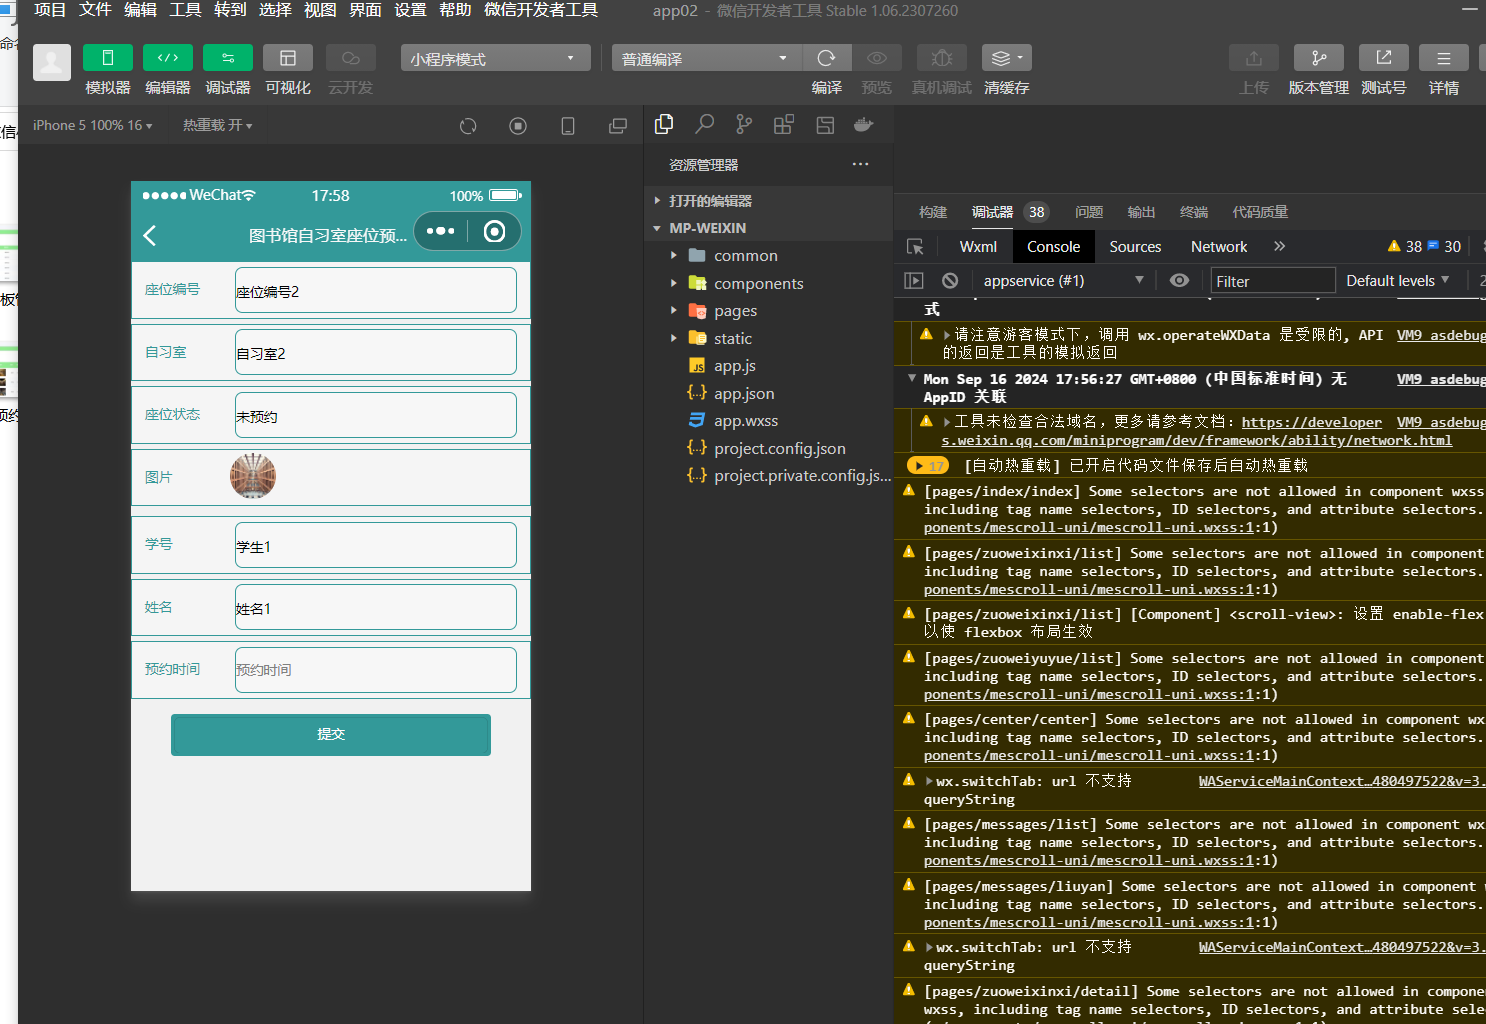Toggle the Debugger panel button
This screenshot has height=1024, width=1486.
click(x=228, y=58)
